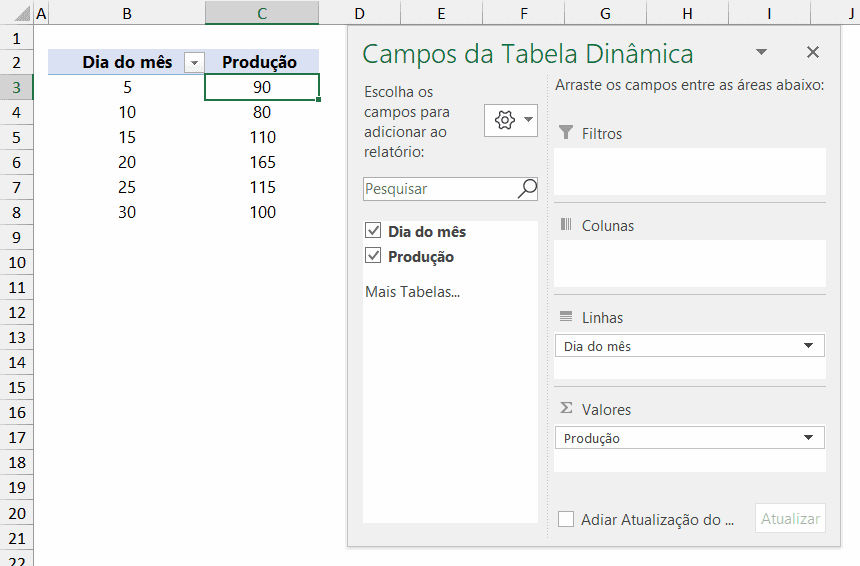Enable Adiar Atualização do layout checkbox
Image resolution: width=860 pixels, height=566 pixels.
coord(566,519)
